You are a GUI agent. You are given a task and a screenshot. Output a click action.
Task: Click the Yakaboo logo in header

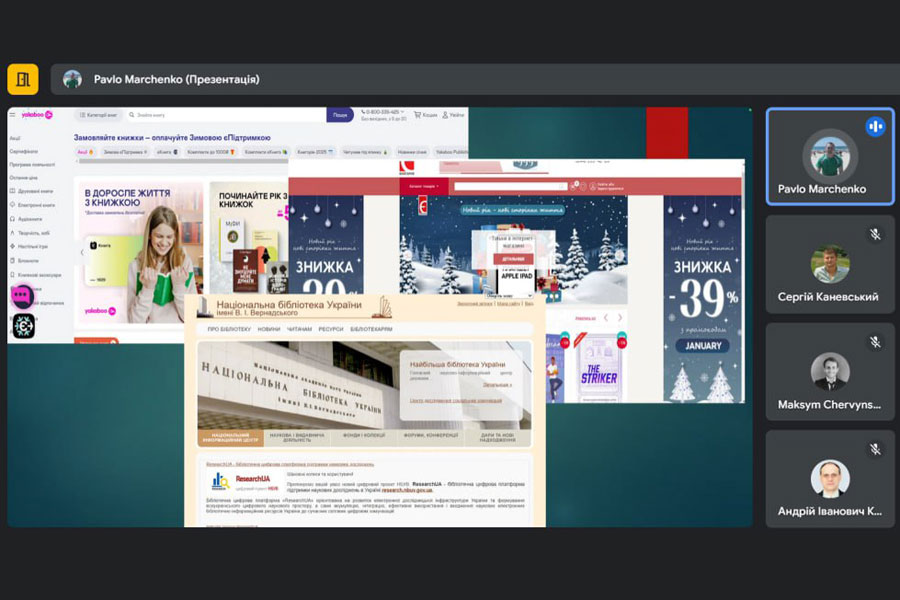37,115
